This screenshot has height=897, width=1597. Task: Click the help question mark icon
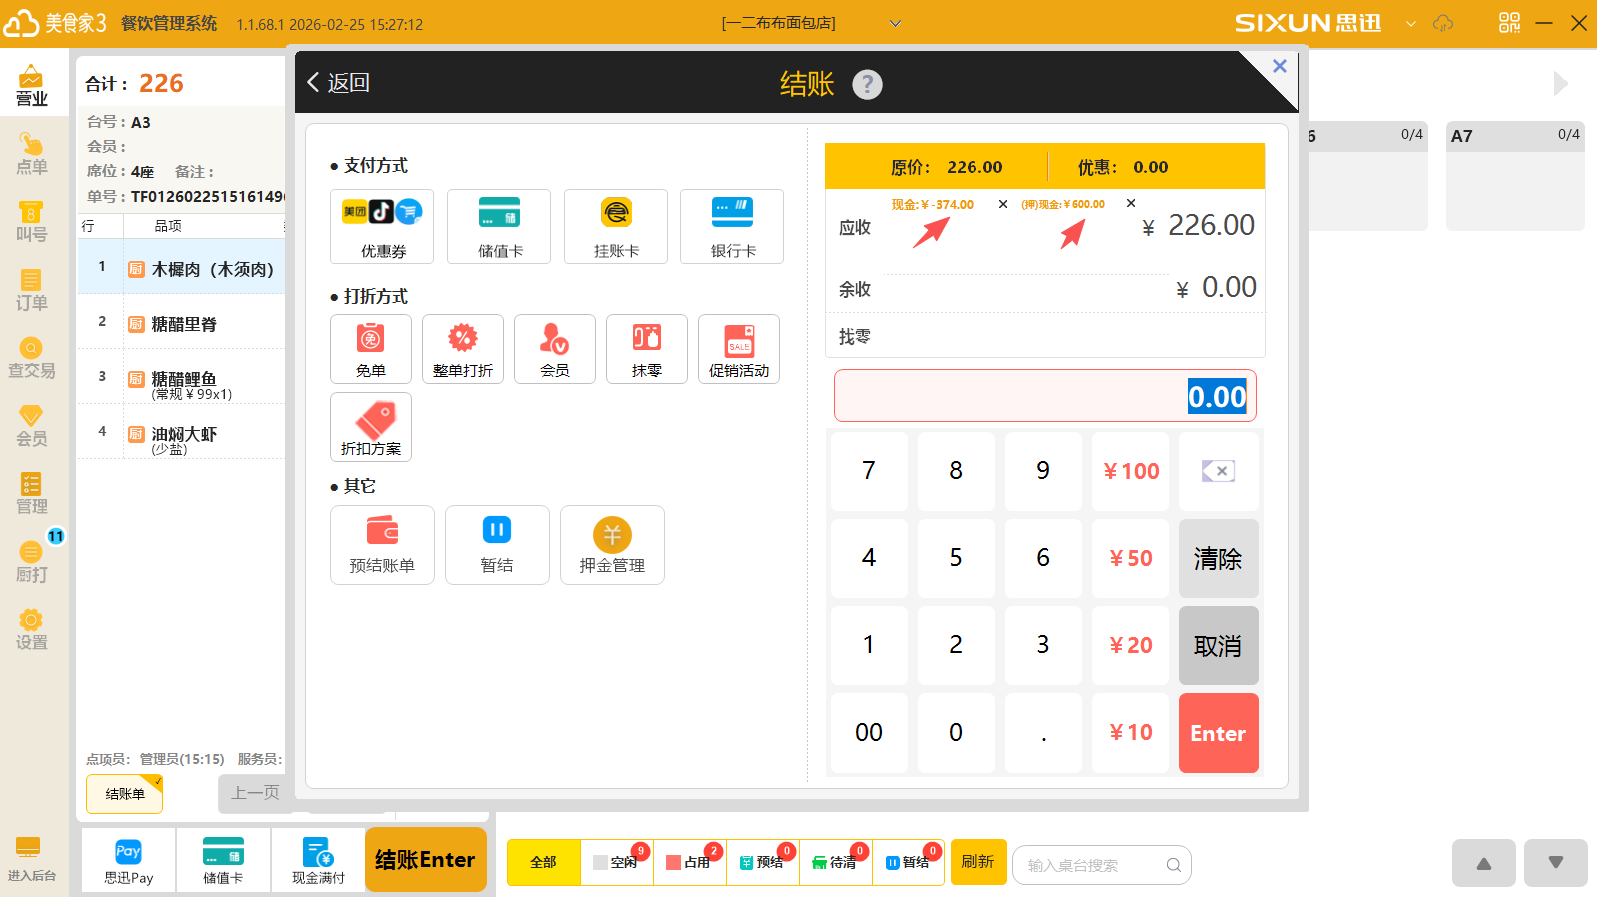(867, 84)
